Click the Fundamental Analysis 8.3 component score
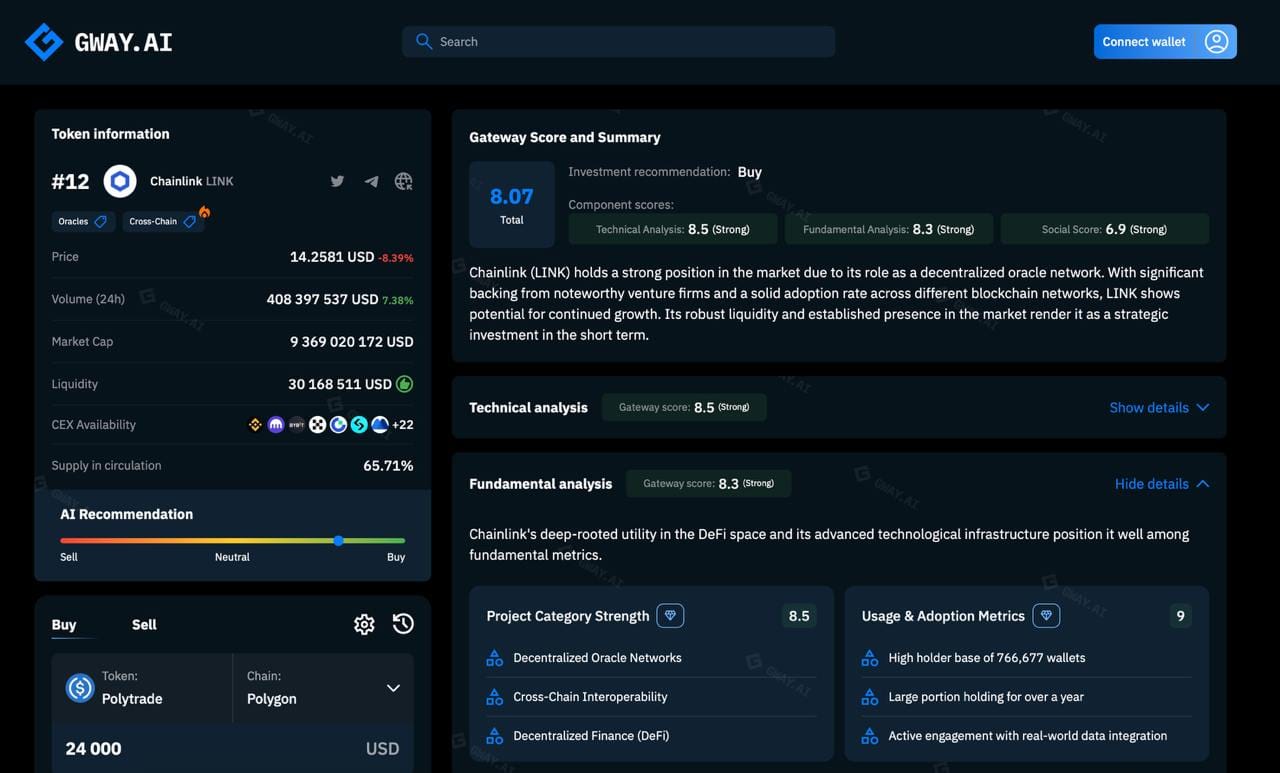 click(x=888, y=229)
